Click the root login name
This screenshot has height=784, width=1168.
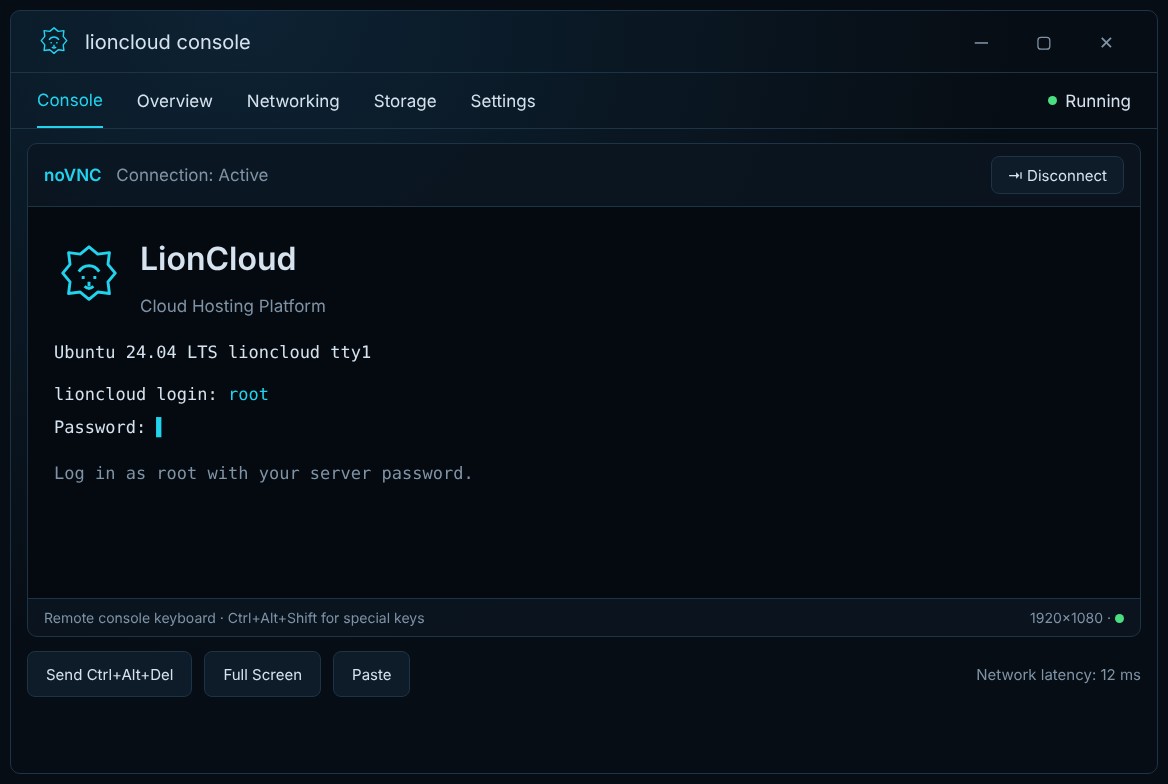click(x=248, y=393)
